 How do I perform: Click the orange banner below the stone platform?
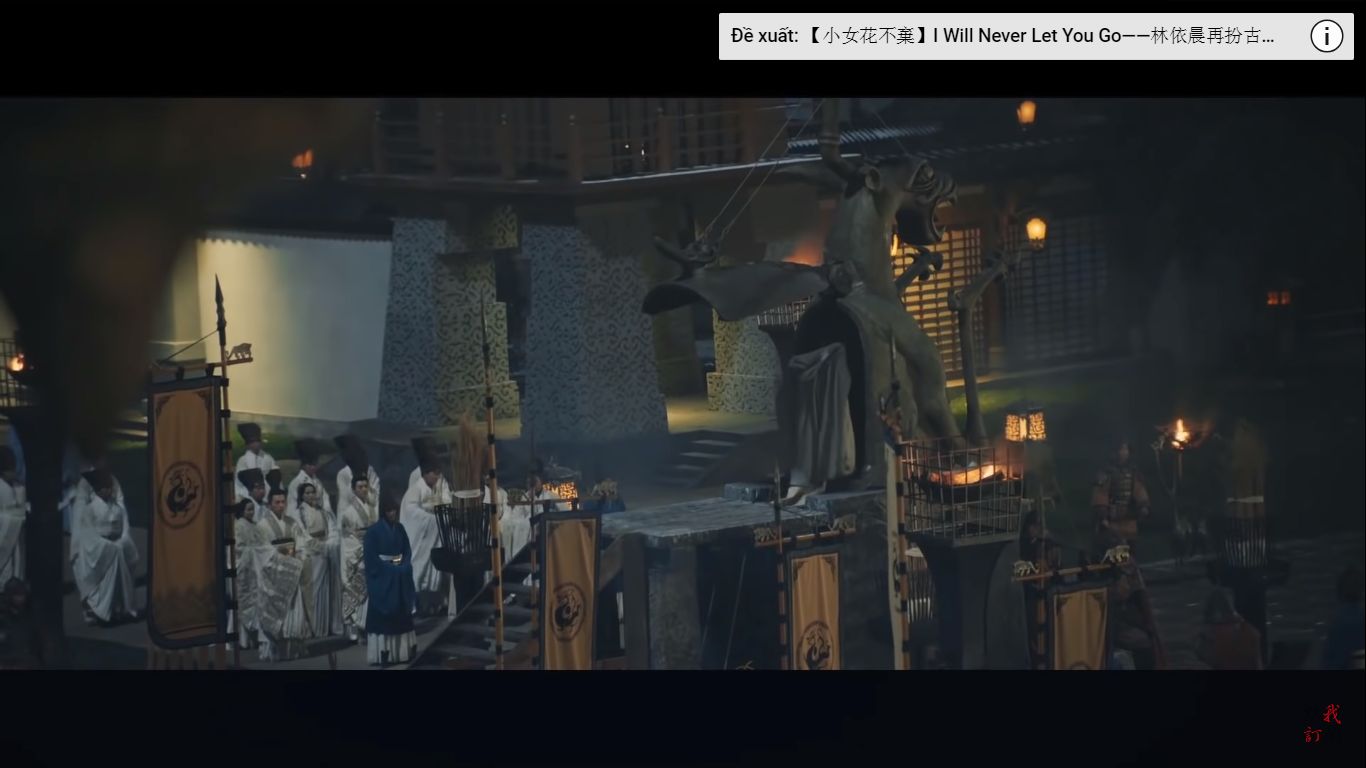click(x=812, y=608)
